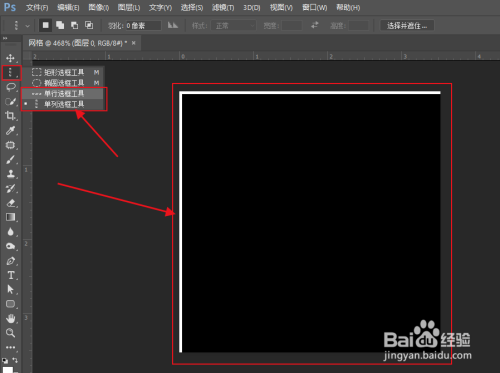Image resolution: width=500 pixels, height=373 pixels.
Task: Click the 羽化 feather input field
Action: 143,26
